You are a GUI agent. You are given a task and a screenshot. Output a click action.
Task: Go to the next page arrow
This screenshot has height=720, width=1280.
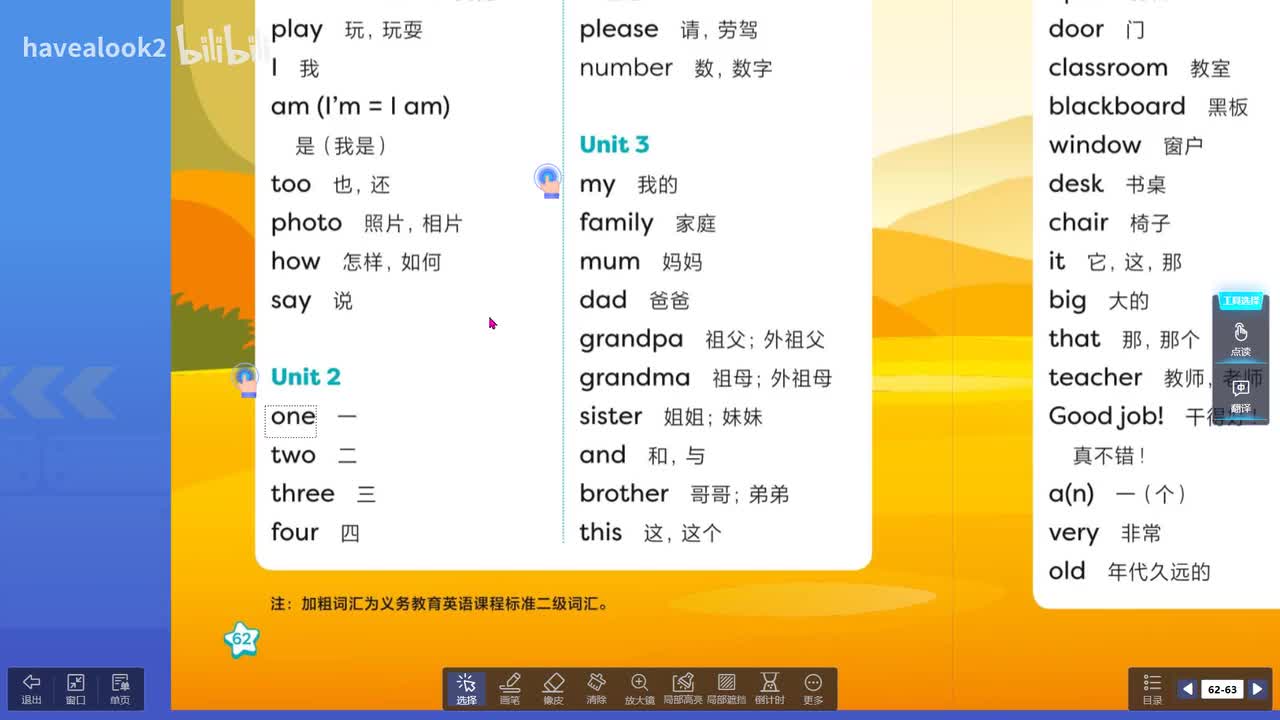pyautogui.click(x=1257, y=689)
